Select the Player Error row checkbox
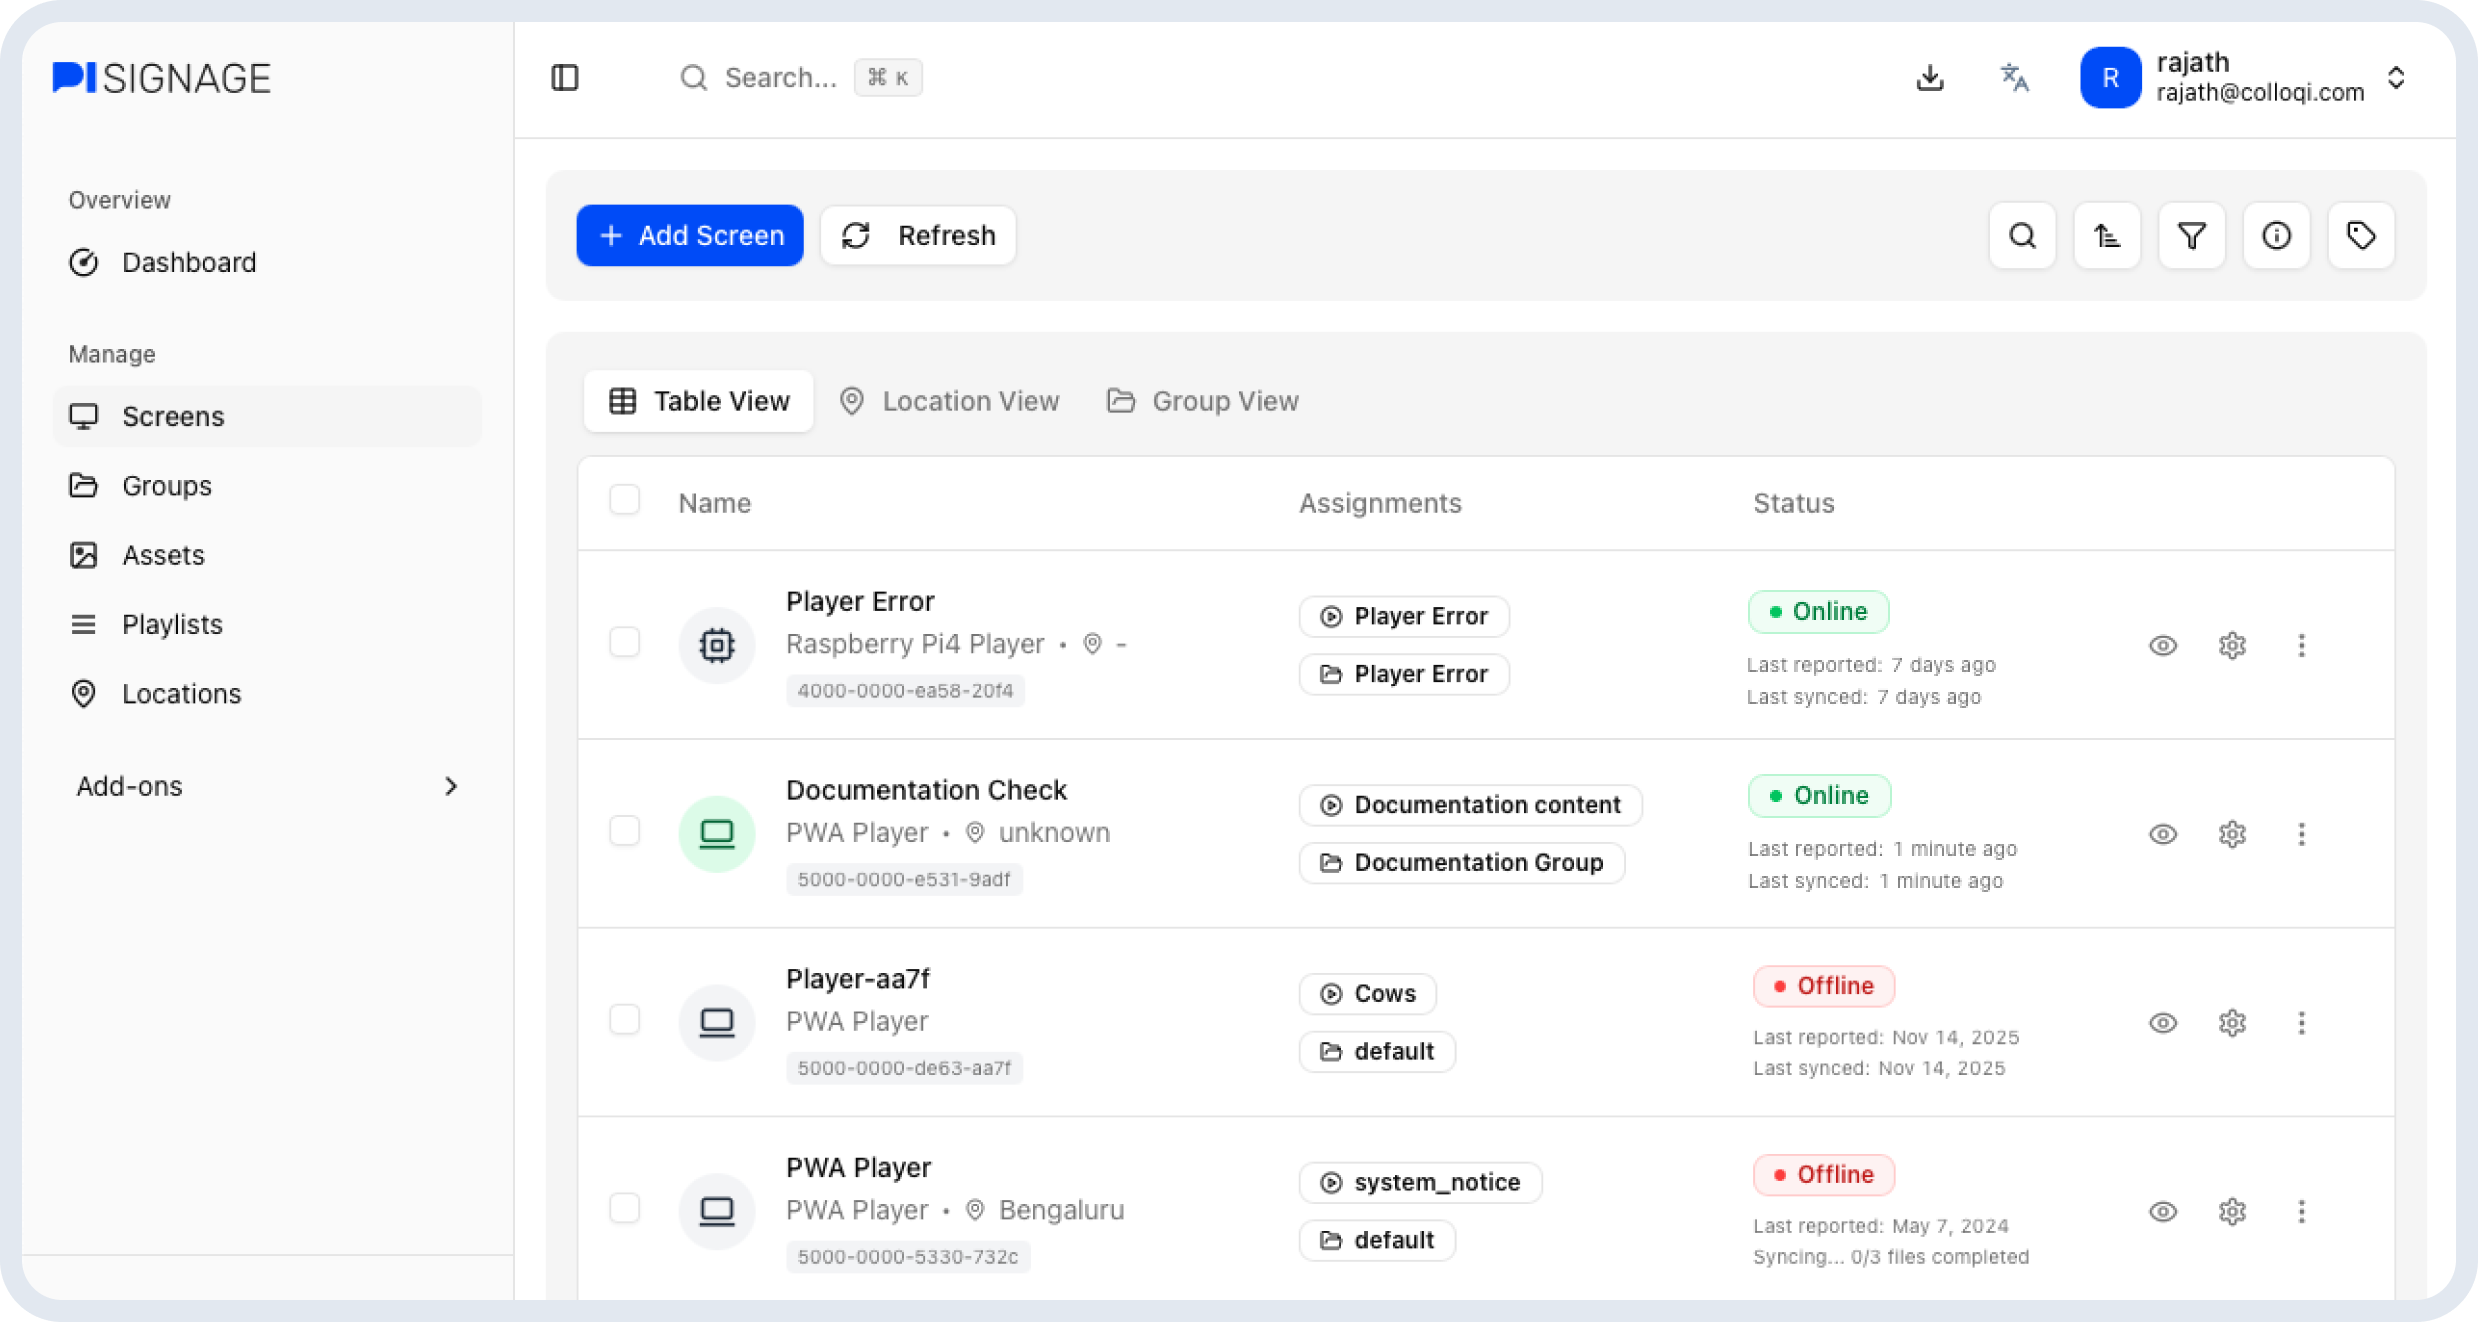Screen dimensions: 2478x1322 (625, 642)
